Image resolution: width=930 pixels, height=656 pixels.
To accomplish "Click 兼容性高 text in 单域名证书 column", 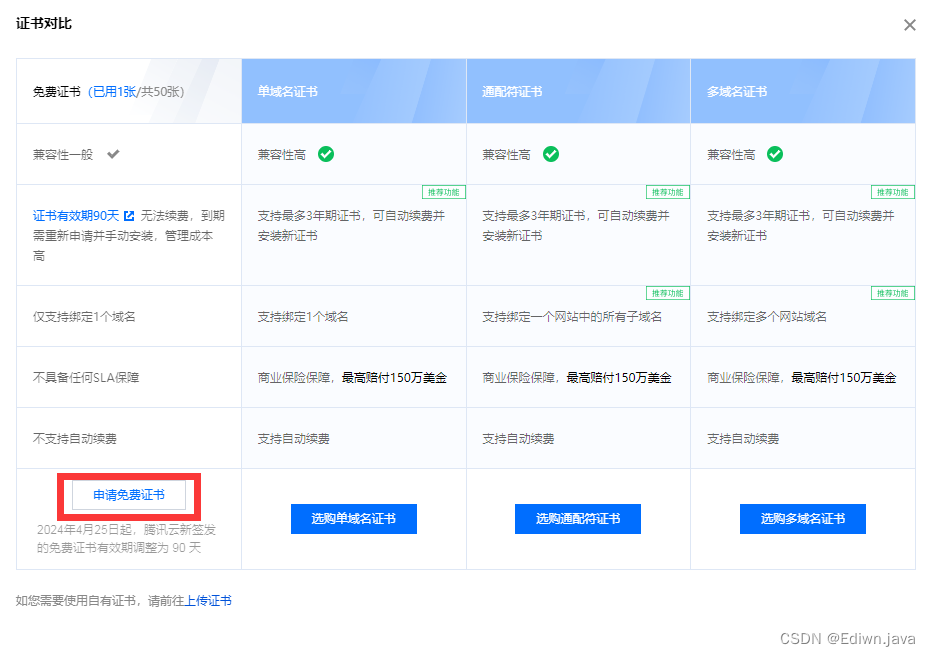I will point(282,155).
